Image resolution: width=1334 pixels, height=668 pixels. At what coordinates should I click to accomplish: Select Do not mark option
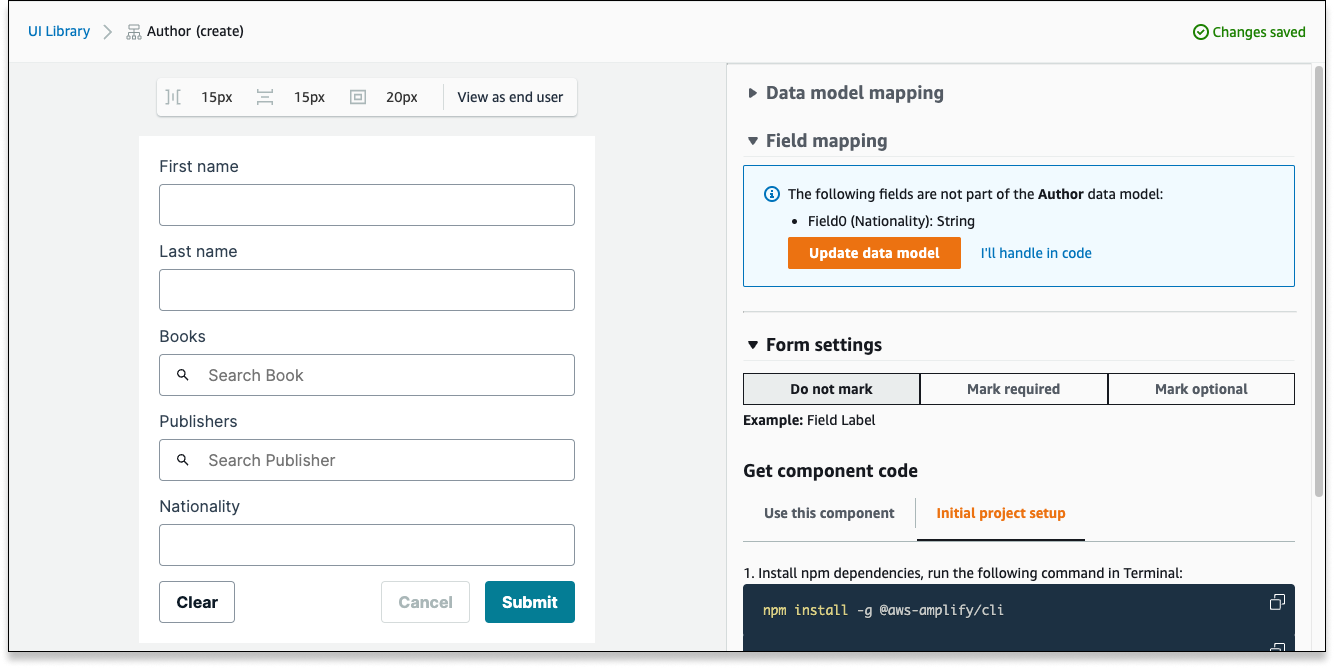tap(831, 389)
